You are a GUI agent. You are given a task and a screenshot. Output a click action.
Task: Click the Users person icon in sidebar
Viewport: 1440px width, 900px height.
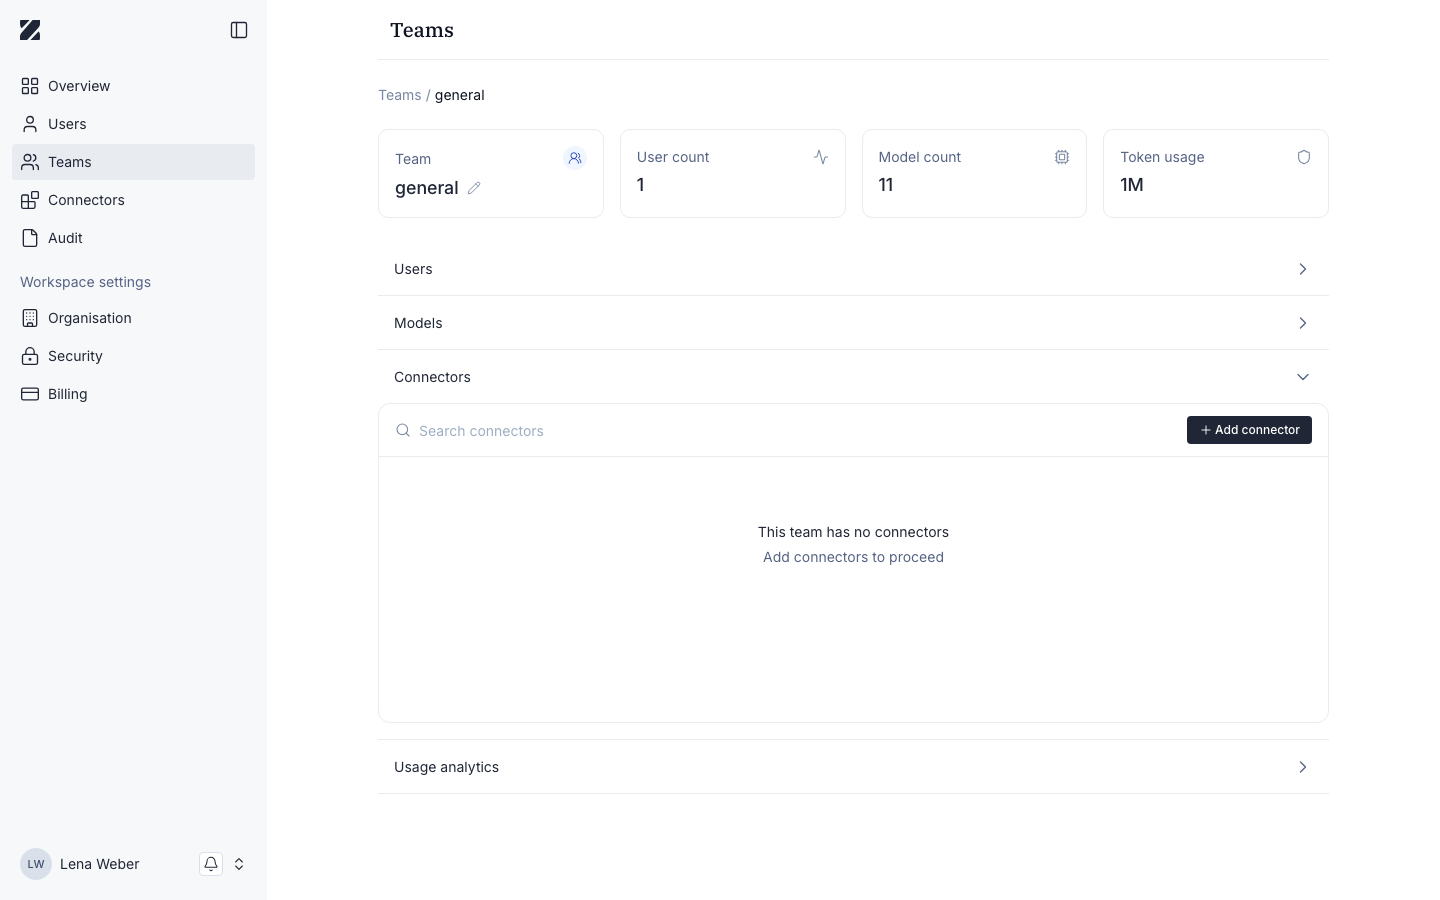click(30, 124)
